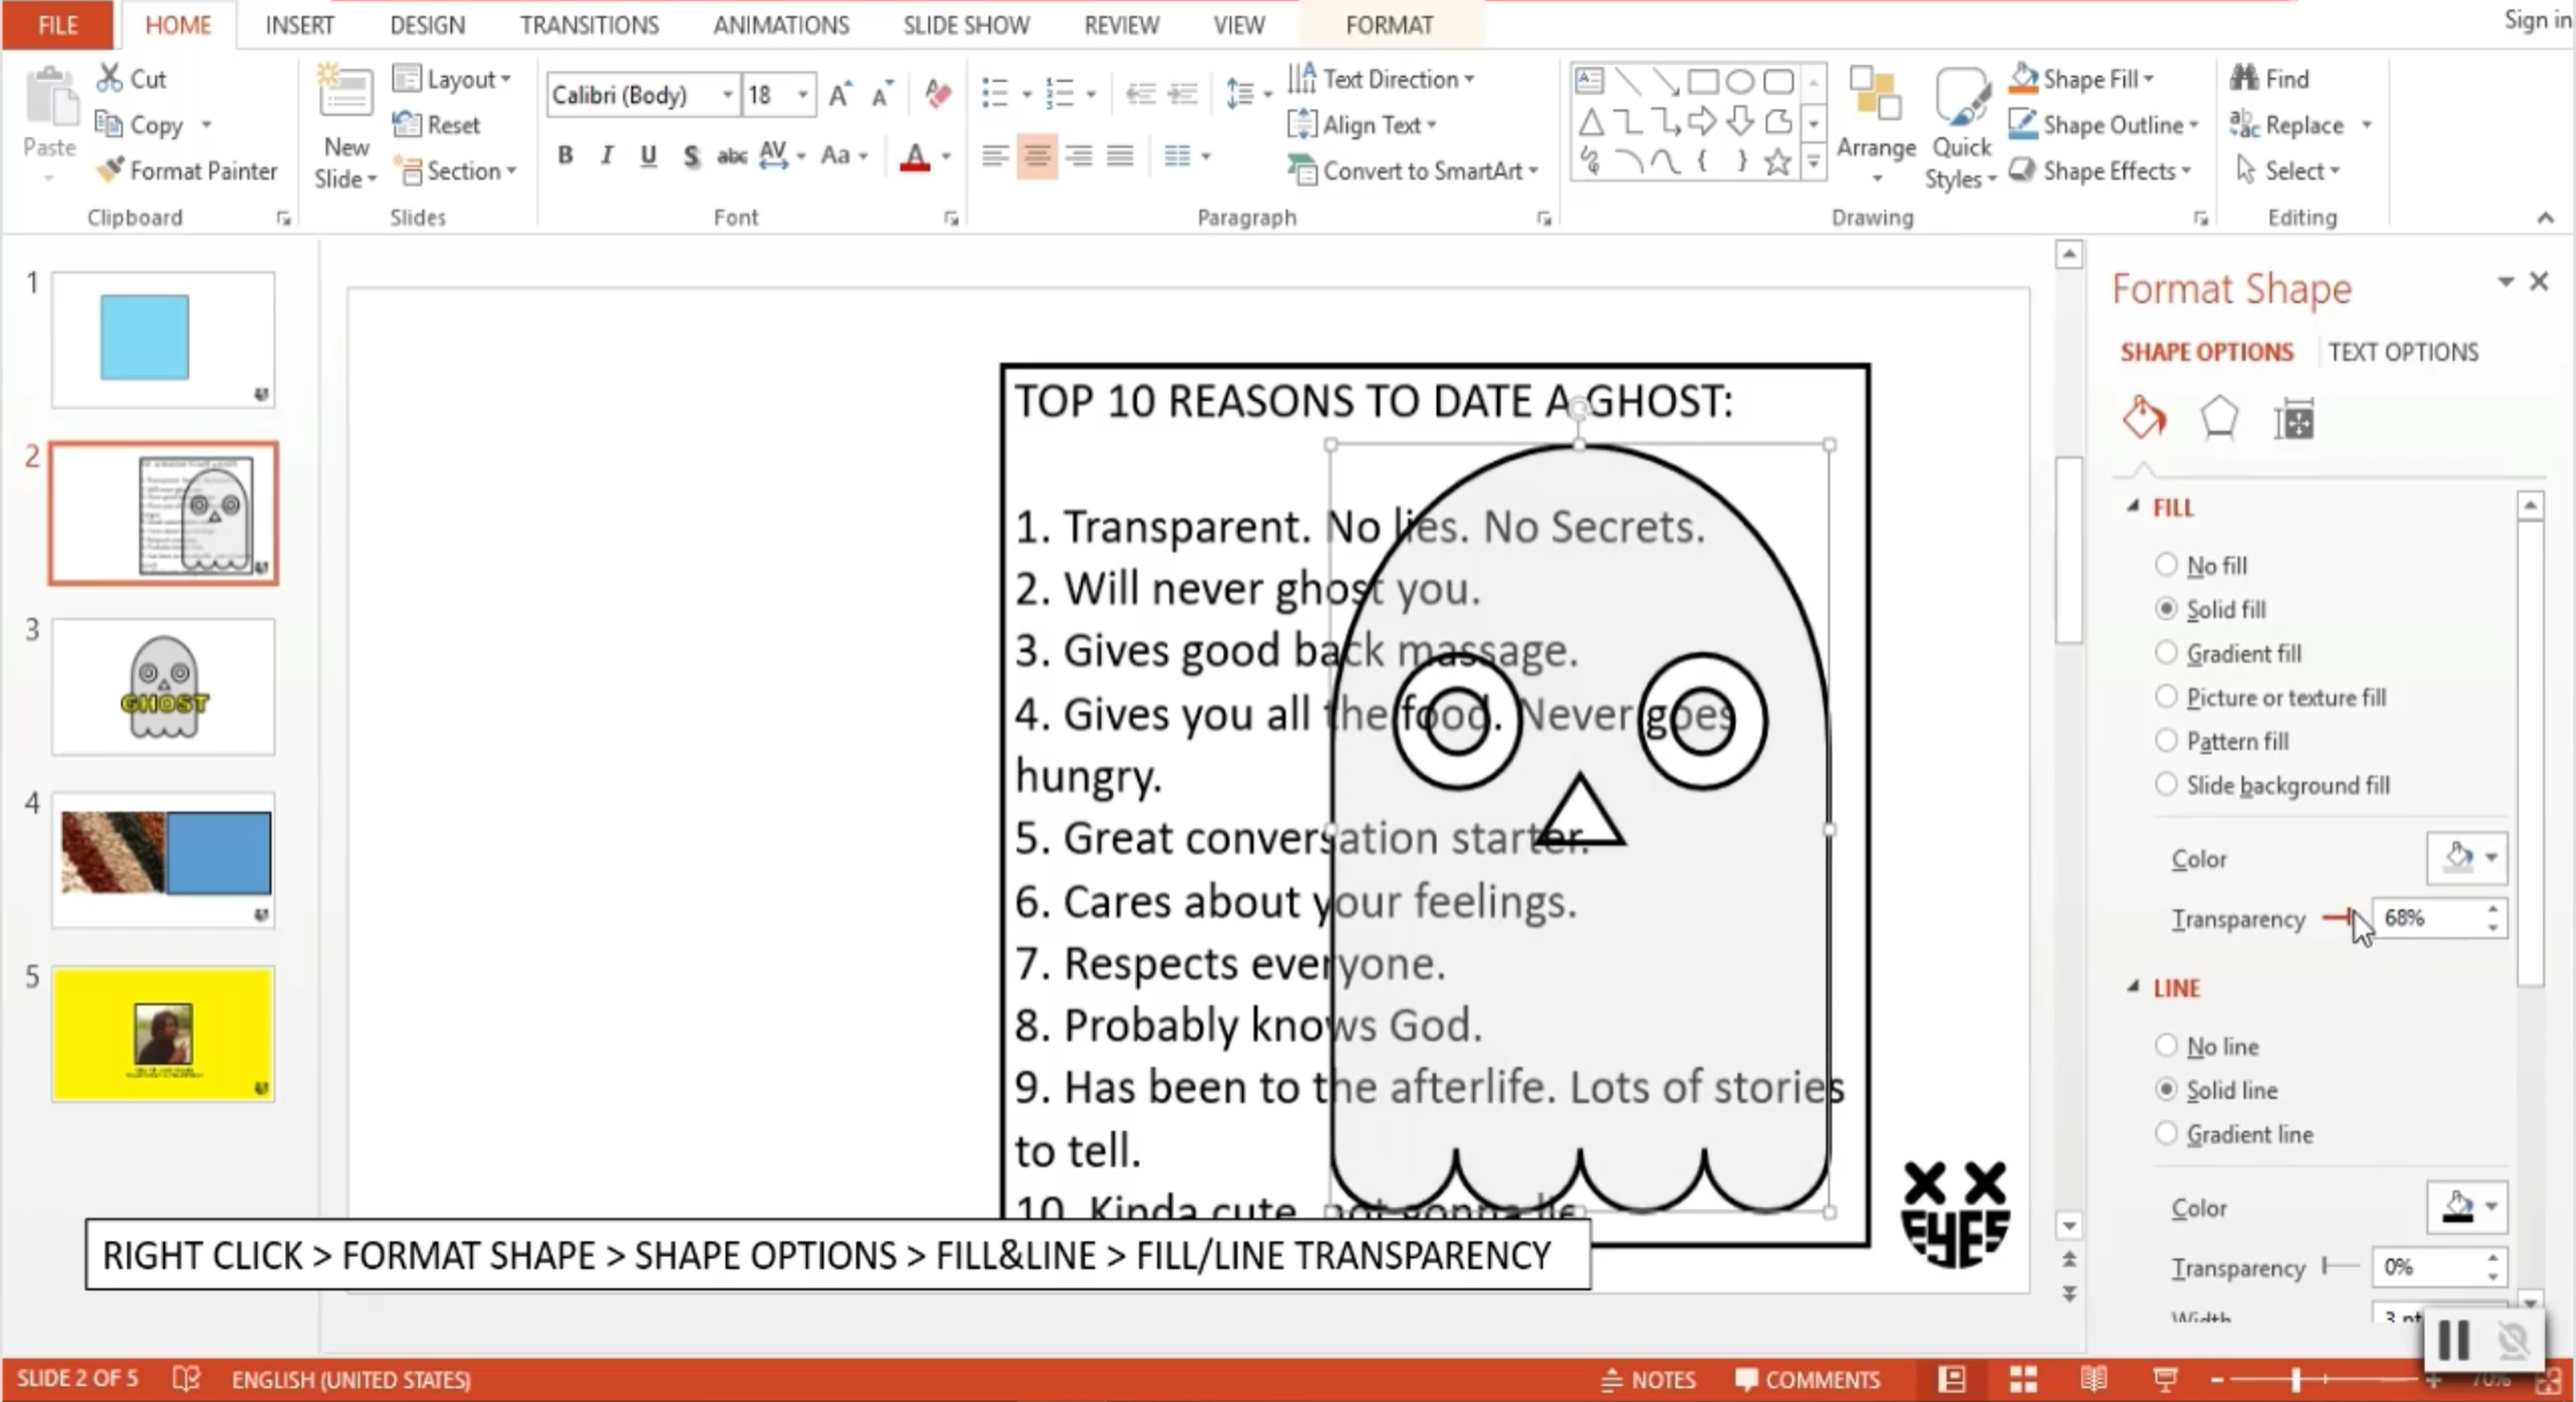This screenshot has height=1402, width=2576.
Task: Switch to TEXT OPTIONS tab
Action: [2402, 352]
